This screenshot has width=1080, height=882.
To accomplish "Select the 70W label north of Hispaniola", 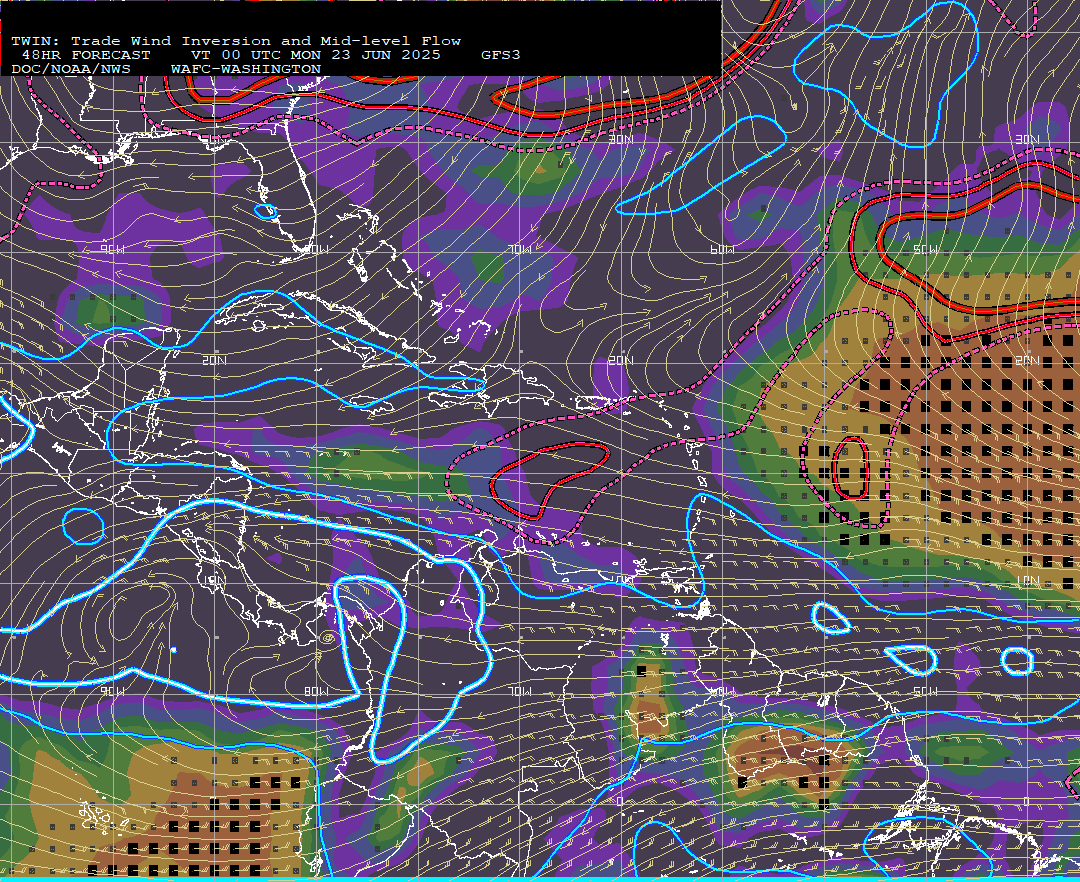I will pyautogui.click(x=520, y=249).
